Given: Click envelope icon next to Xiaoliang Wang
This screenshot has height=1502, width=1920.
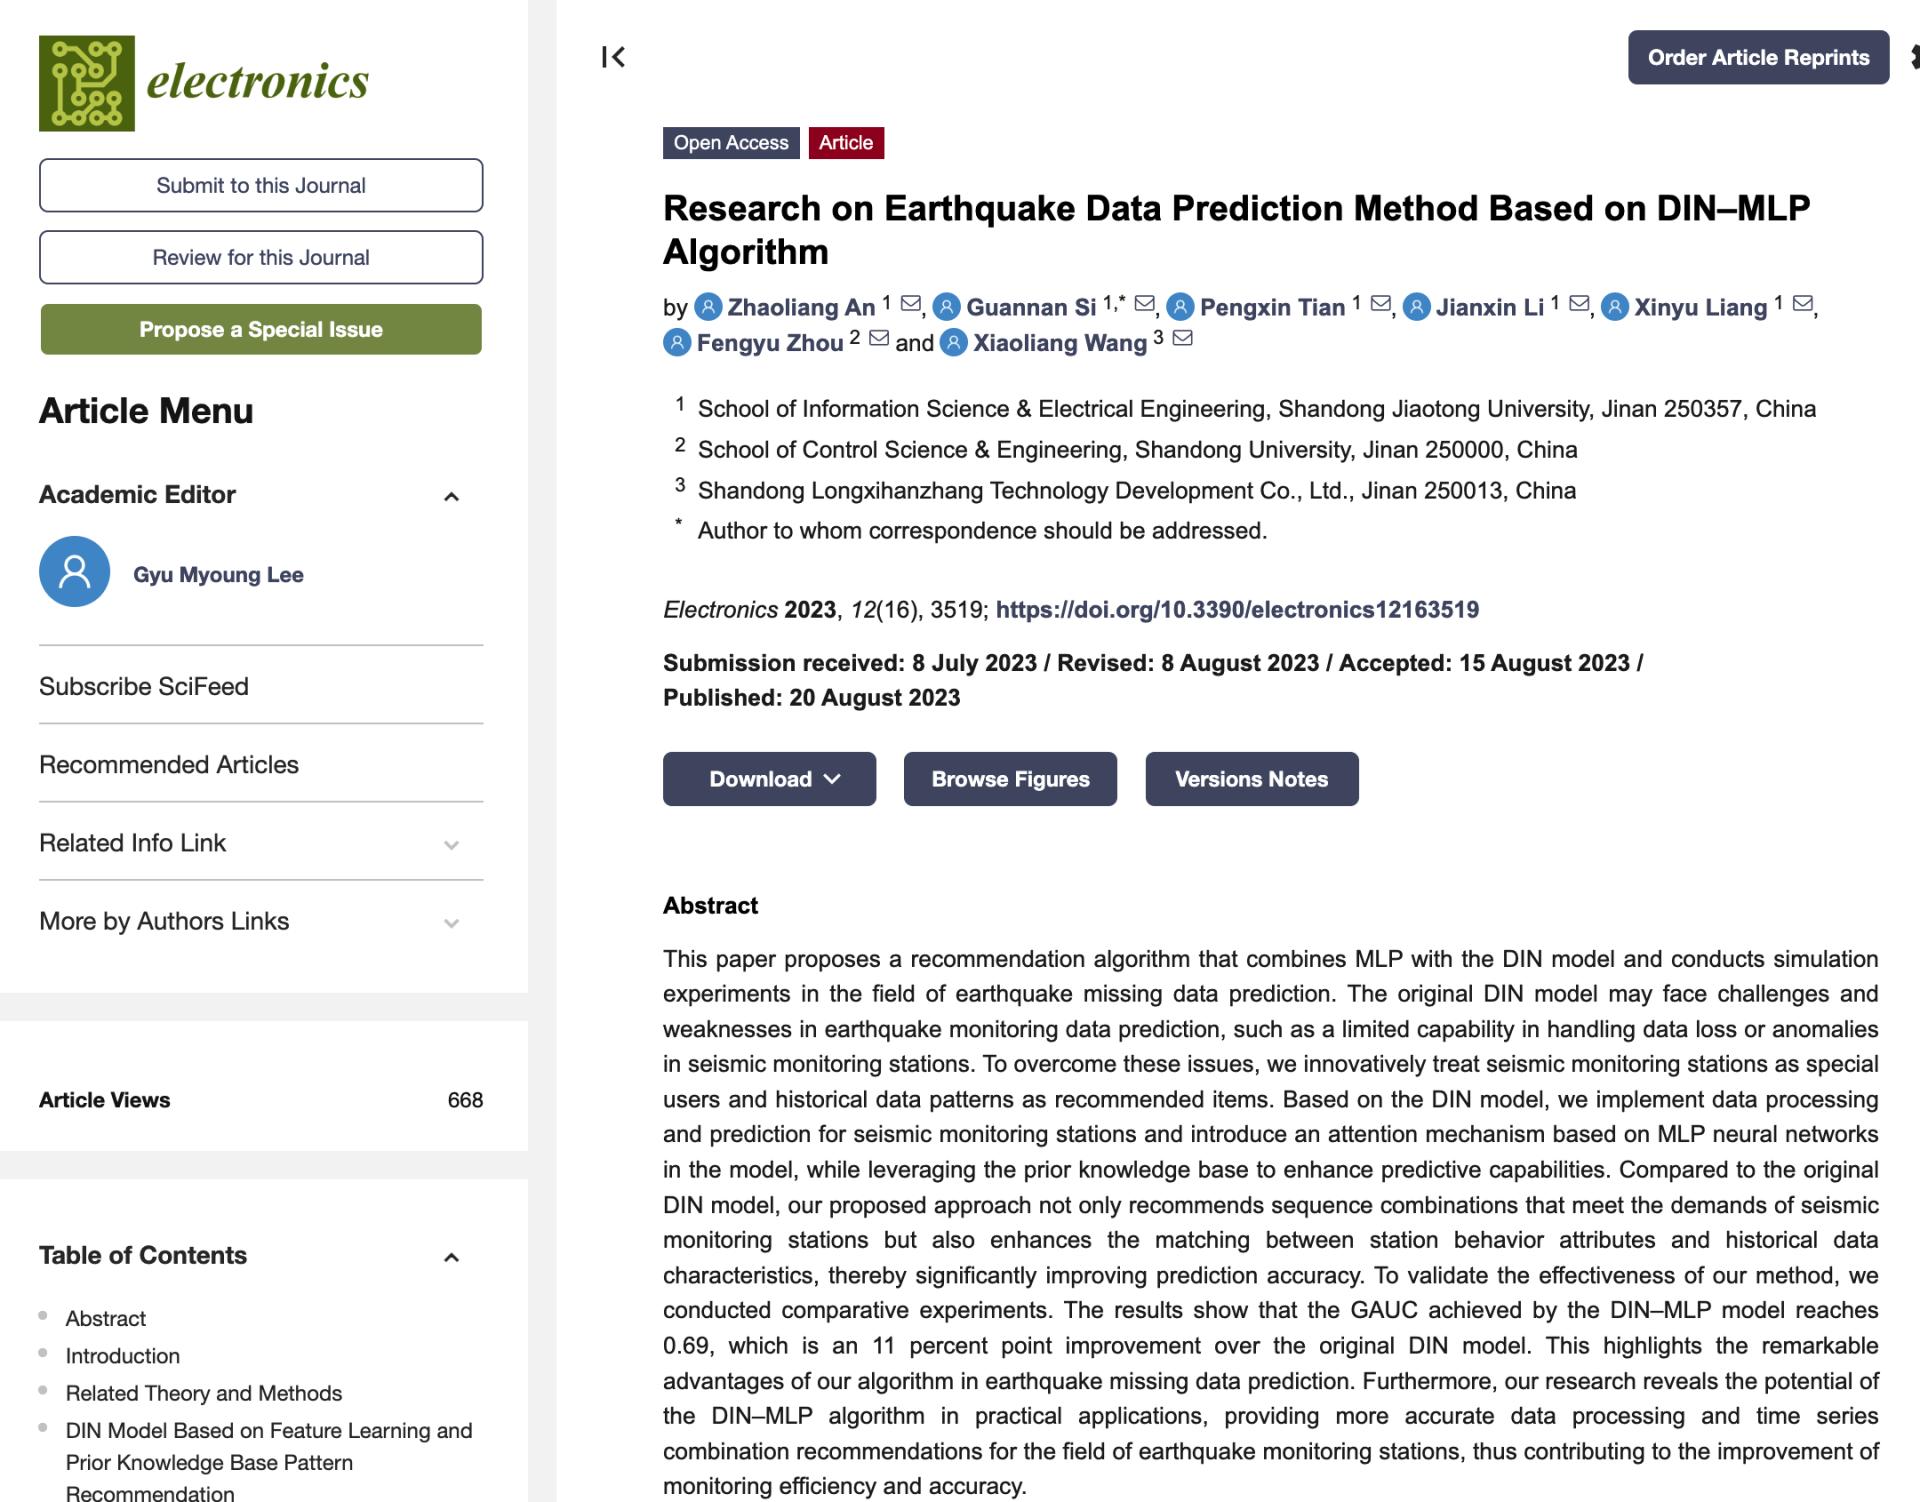Looking at the screenshot, I should pyautogui.click(x=1182, y=338).
